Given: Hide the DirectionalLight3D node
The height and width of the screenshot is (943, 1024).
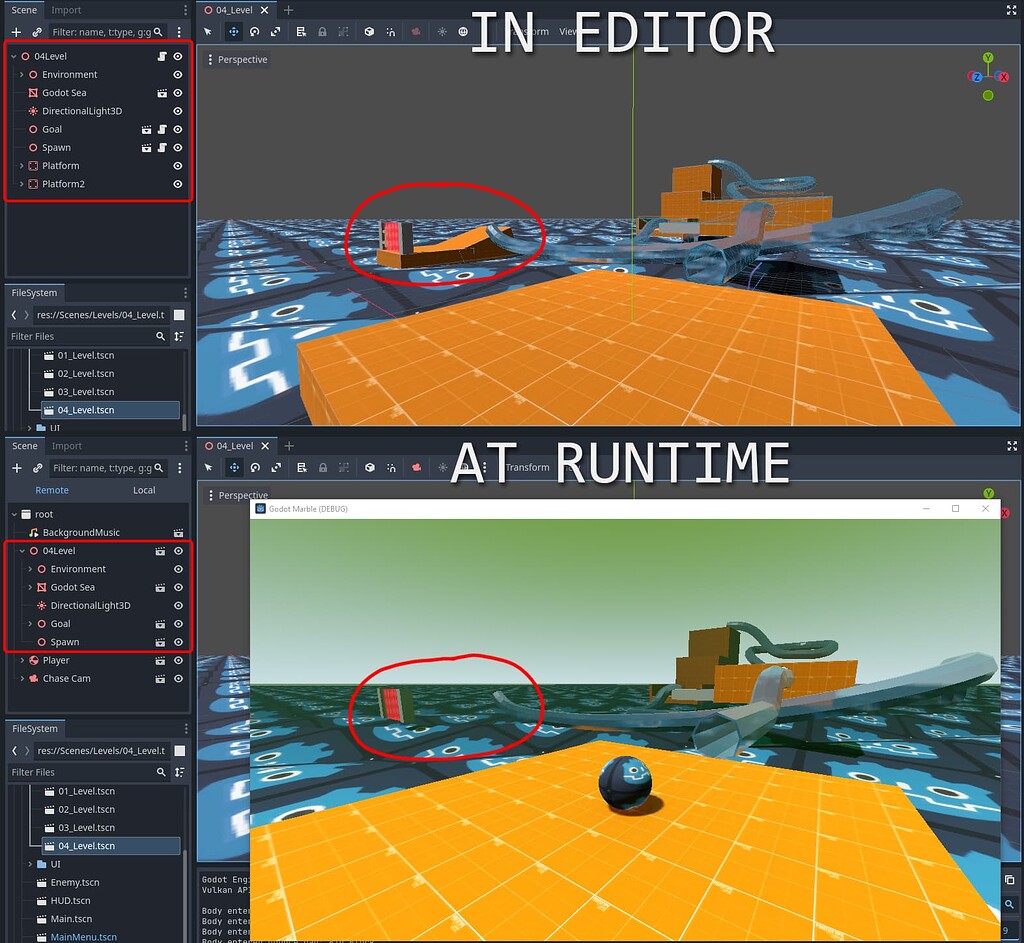Looking at the screenshot, I should tap(177, 111).
